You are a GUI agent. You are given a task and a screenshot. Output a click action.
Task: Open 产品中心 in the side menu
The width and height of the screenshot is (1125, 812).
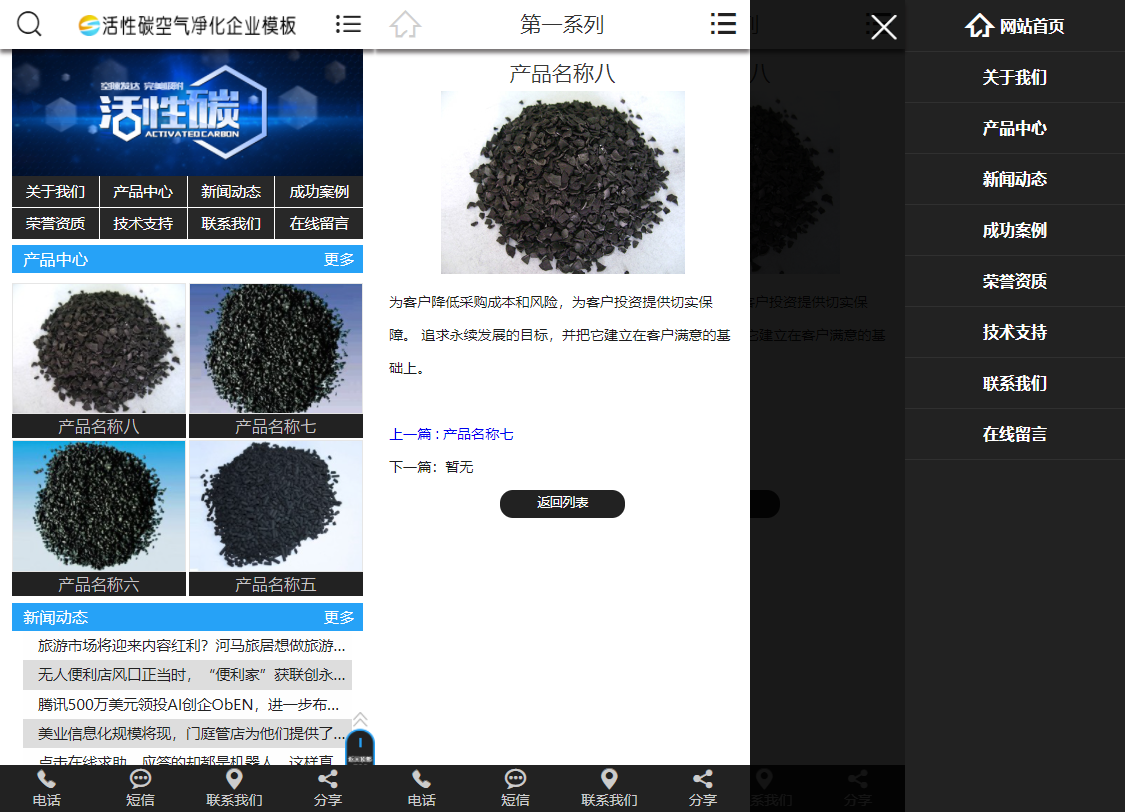click(1015, 128)
